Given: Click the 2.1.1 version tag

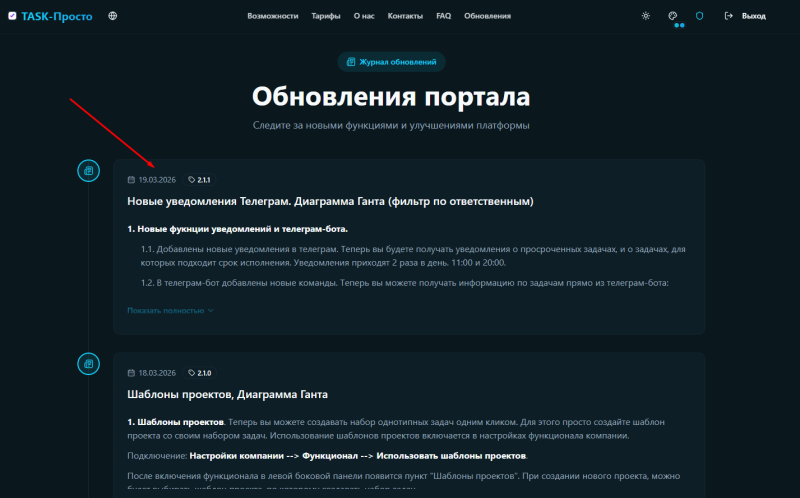Looking at the screenshot, I should tap(200, 180).
